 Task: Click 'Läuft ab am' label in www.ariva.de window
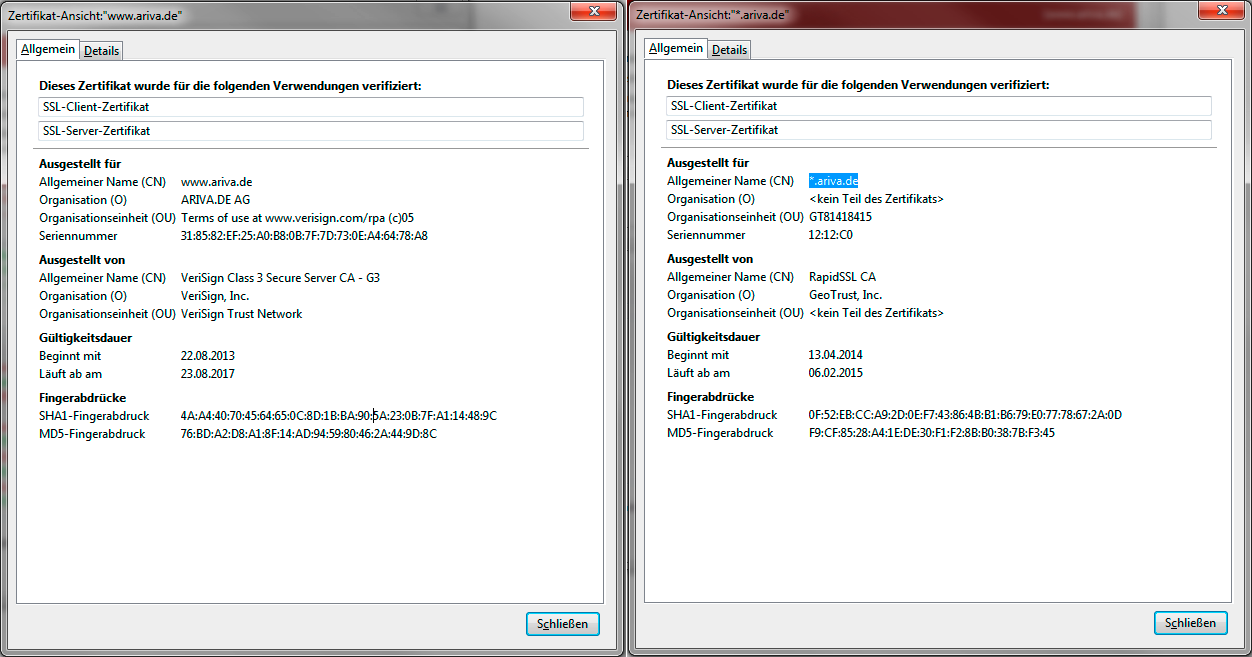point(70,374)
